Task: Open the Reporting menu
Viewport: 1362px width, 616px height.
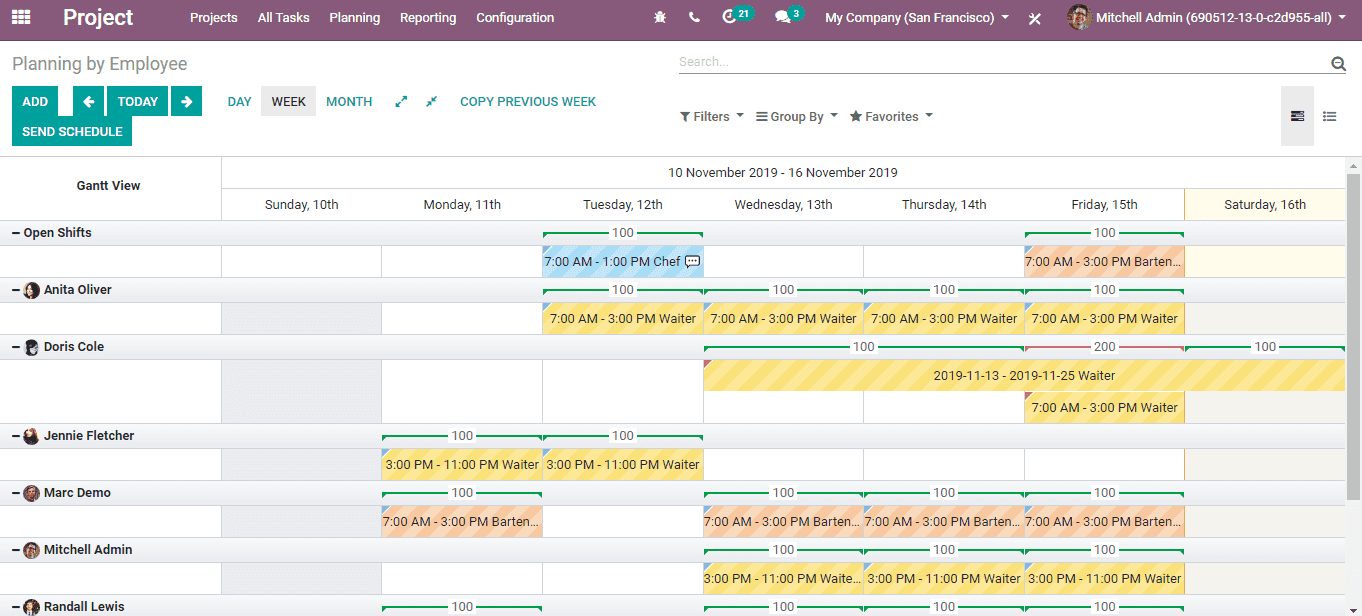Action: point(428,18)
